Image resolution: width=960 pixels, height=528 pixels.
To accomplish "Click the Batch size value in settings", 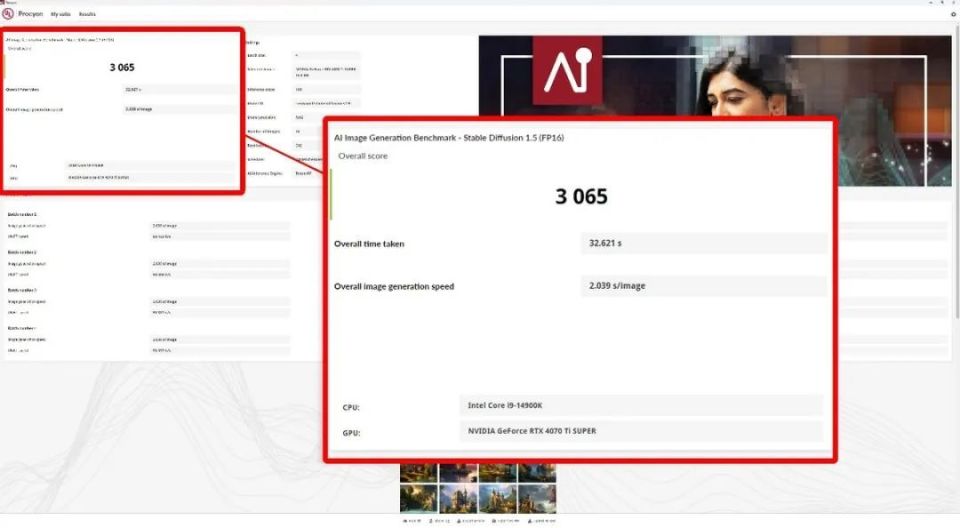I will click(326, 55).
